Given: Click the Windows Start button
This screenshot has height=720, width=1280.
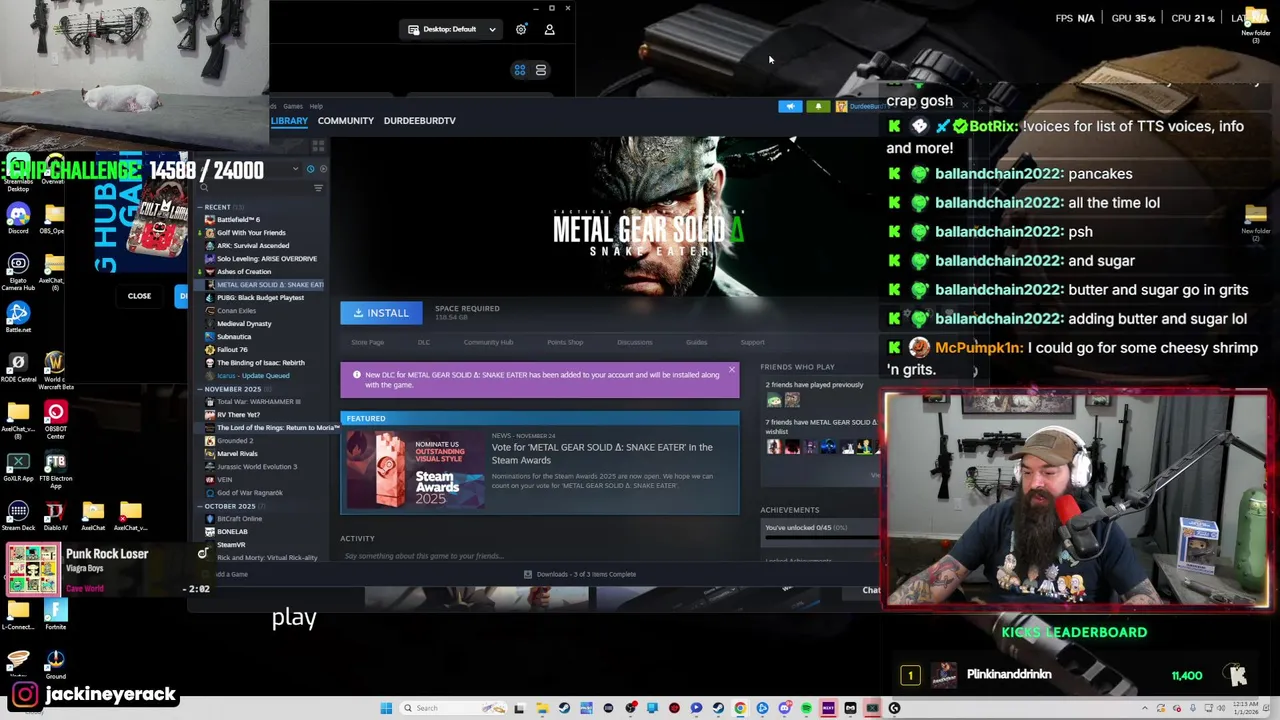Looking at the screenshot, I should click(x=386, y=708).
